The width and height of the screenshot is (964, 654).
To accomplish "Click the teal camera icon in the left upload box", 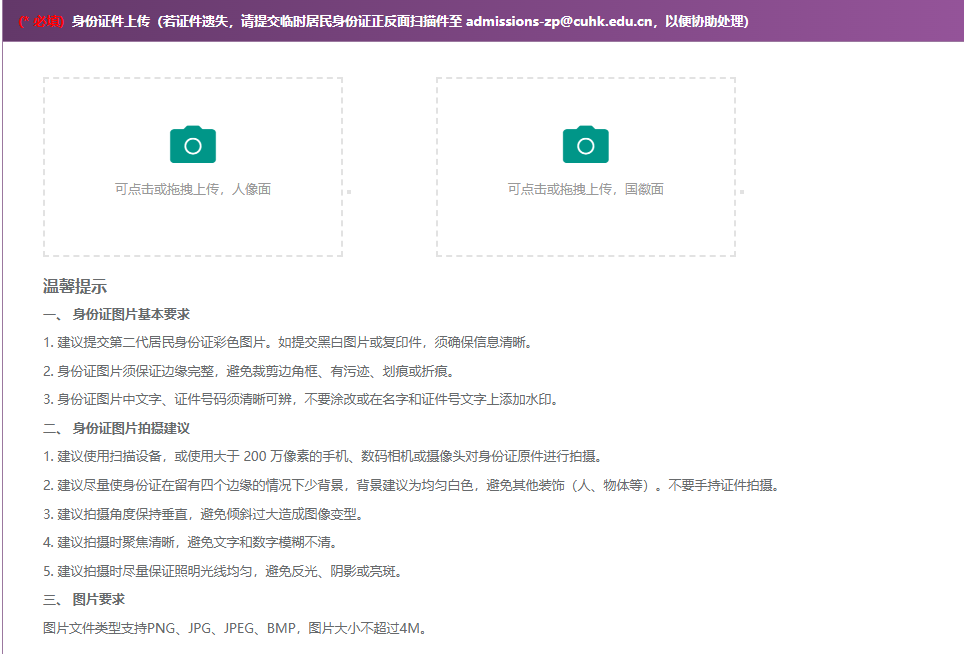I will pos(193,144).
